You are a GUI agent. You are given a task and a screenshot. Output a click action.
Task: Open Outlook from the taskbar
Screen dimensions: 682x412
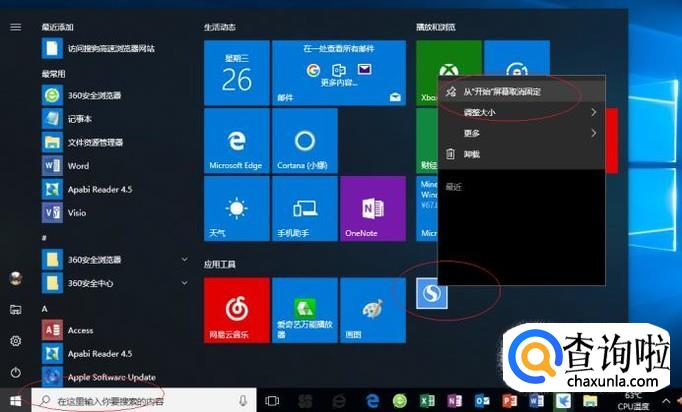tap(482, 401)
